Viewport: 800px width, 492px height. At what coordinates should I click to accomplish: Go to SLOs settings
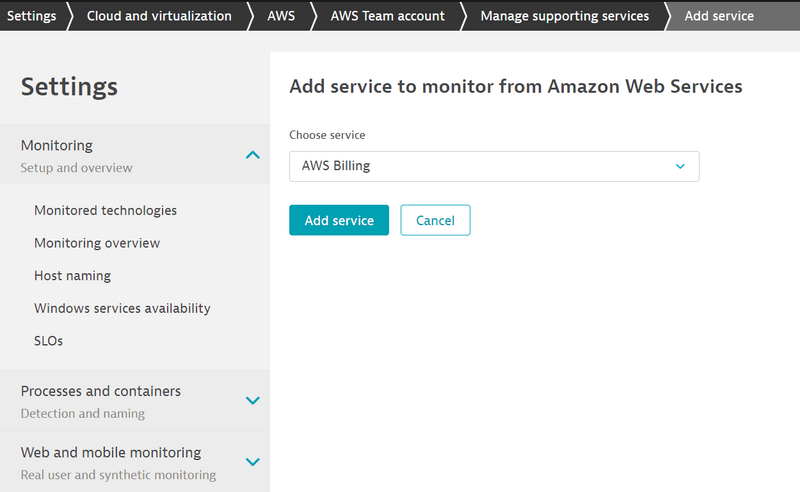(48, 341)
